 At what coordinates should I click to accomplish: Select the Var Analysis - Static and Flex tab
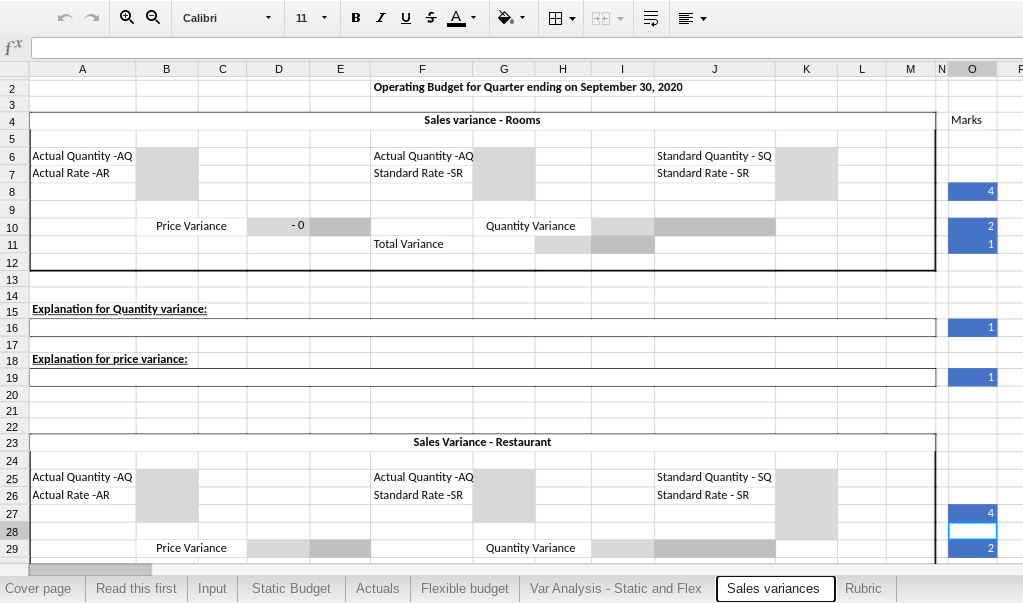(x=615, y=588)
